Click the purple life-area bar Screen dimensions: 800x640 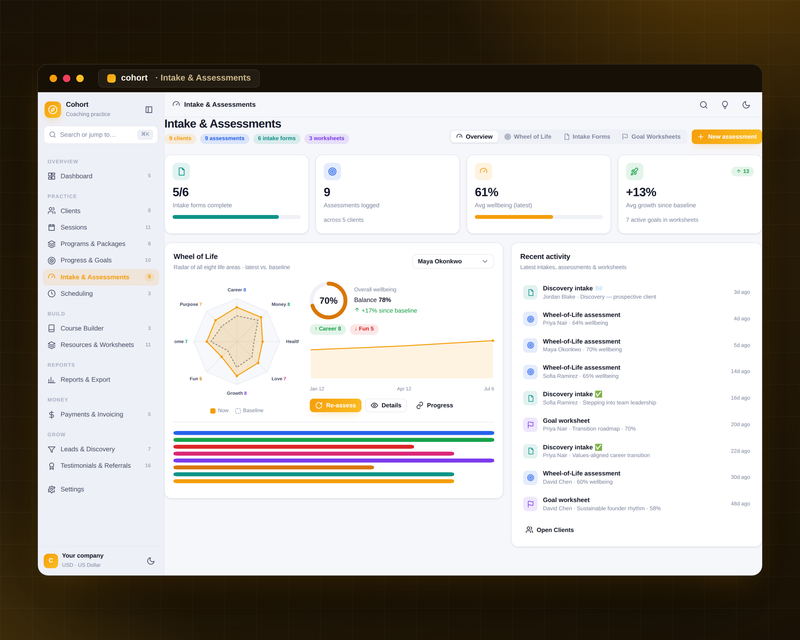pyautogui.click(x=334, y=460)
